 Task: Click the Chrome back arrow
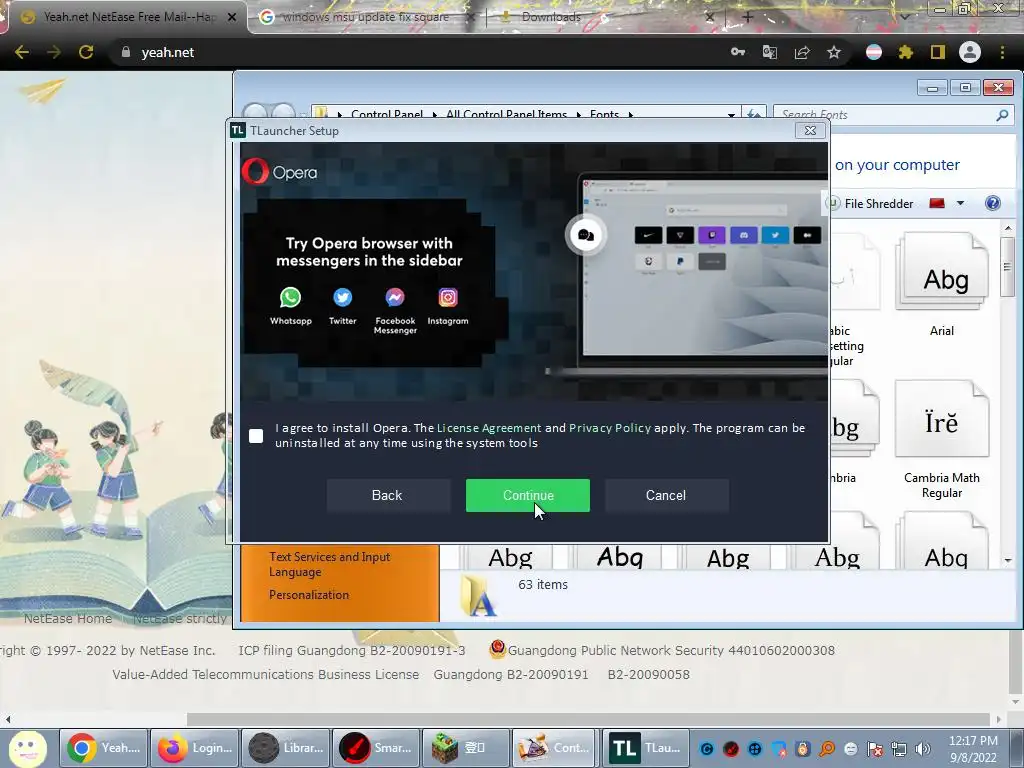tap(22, 52)
